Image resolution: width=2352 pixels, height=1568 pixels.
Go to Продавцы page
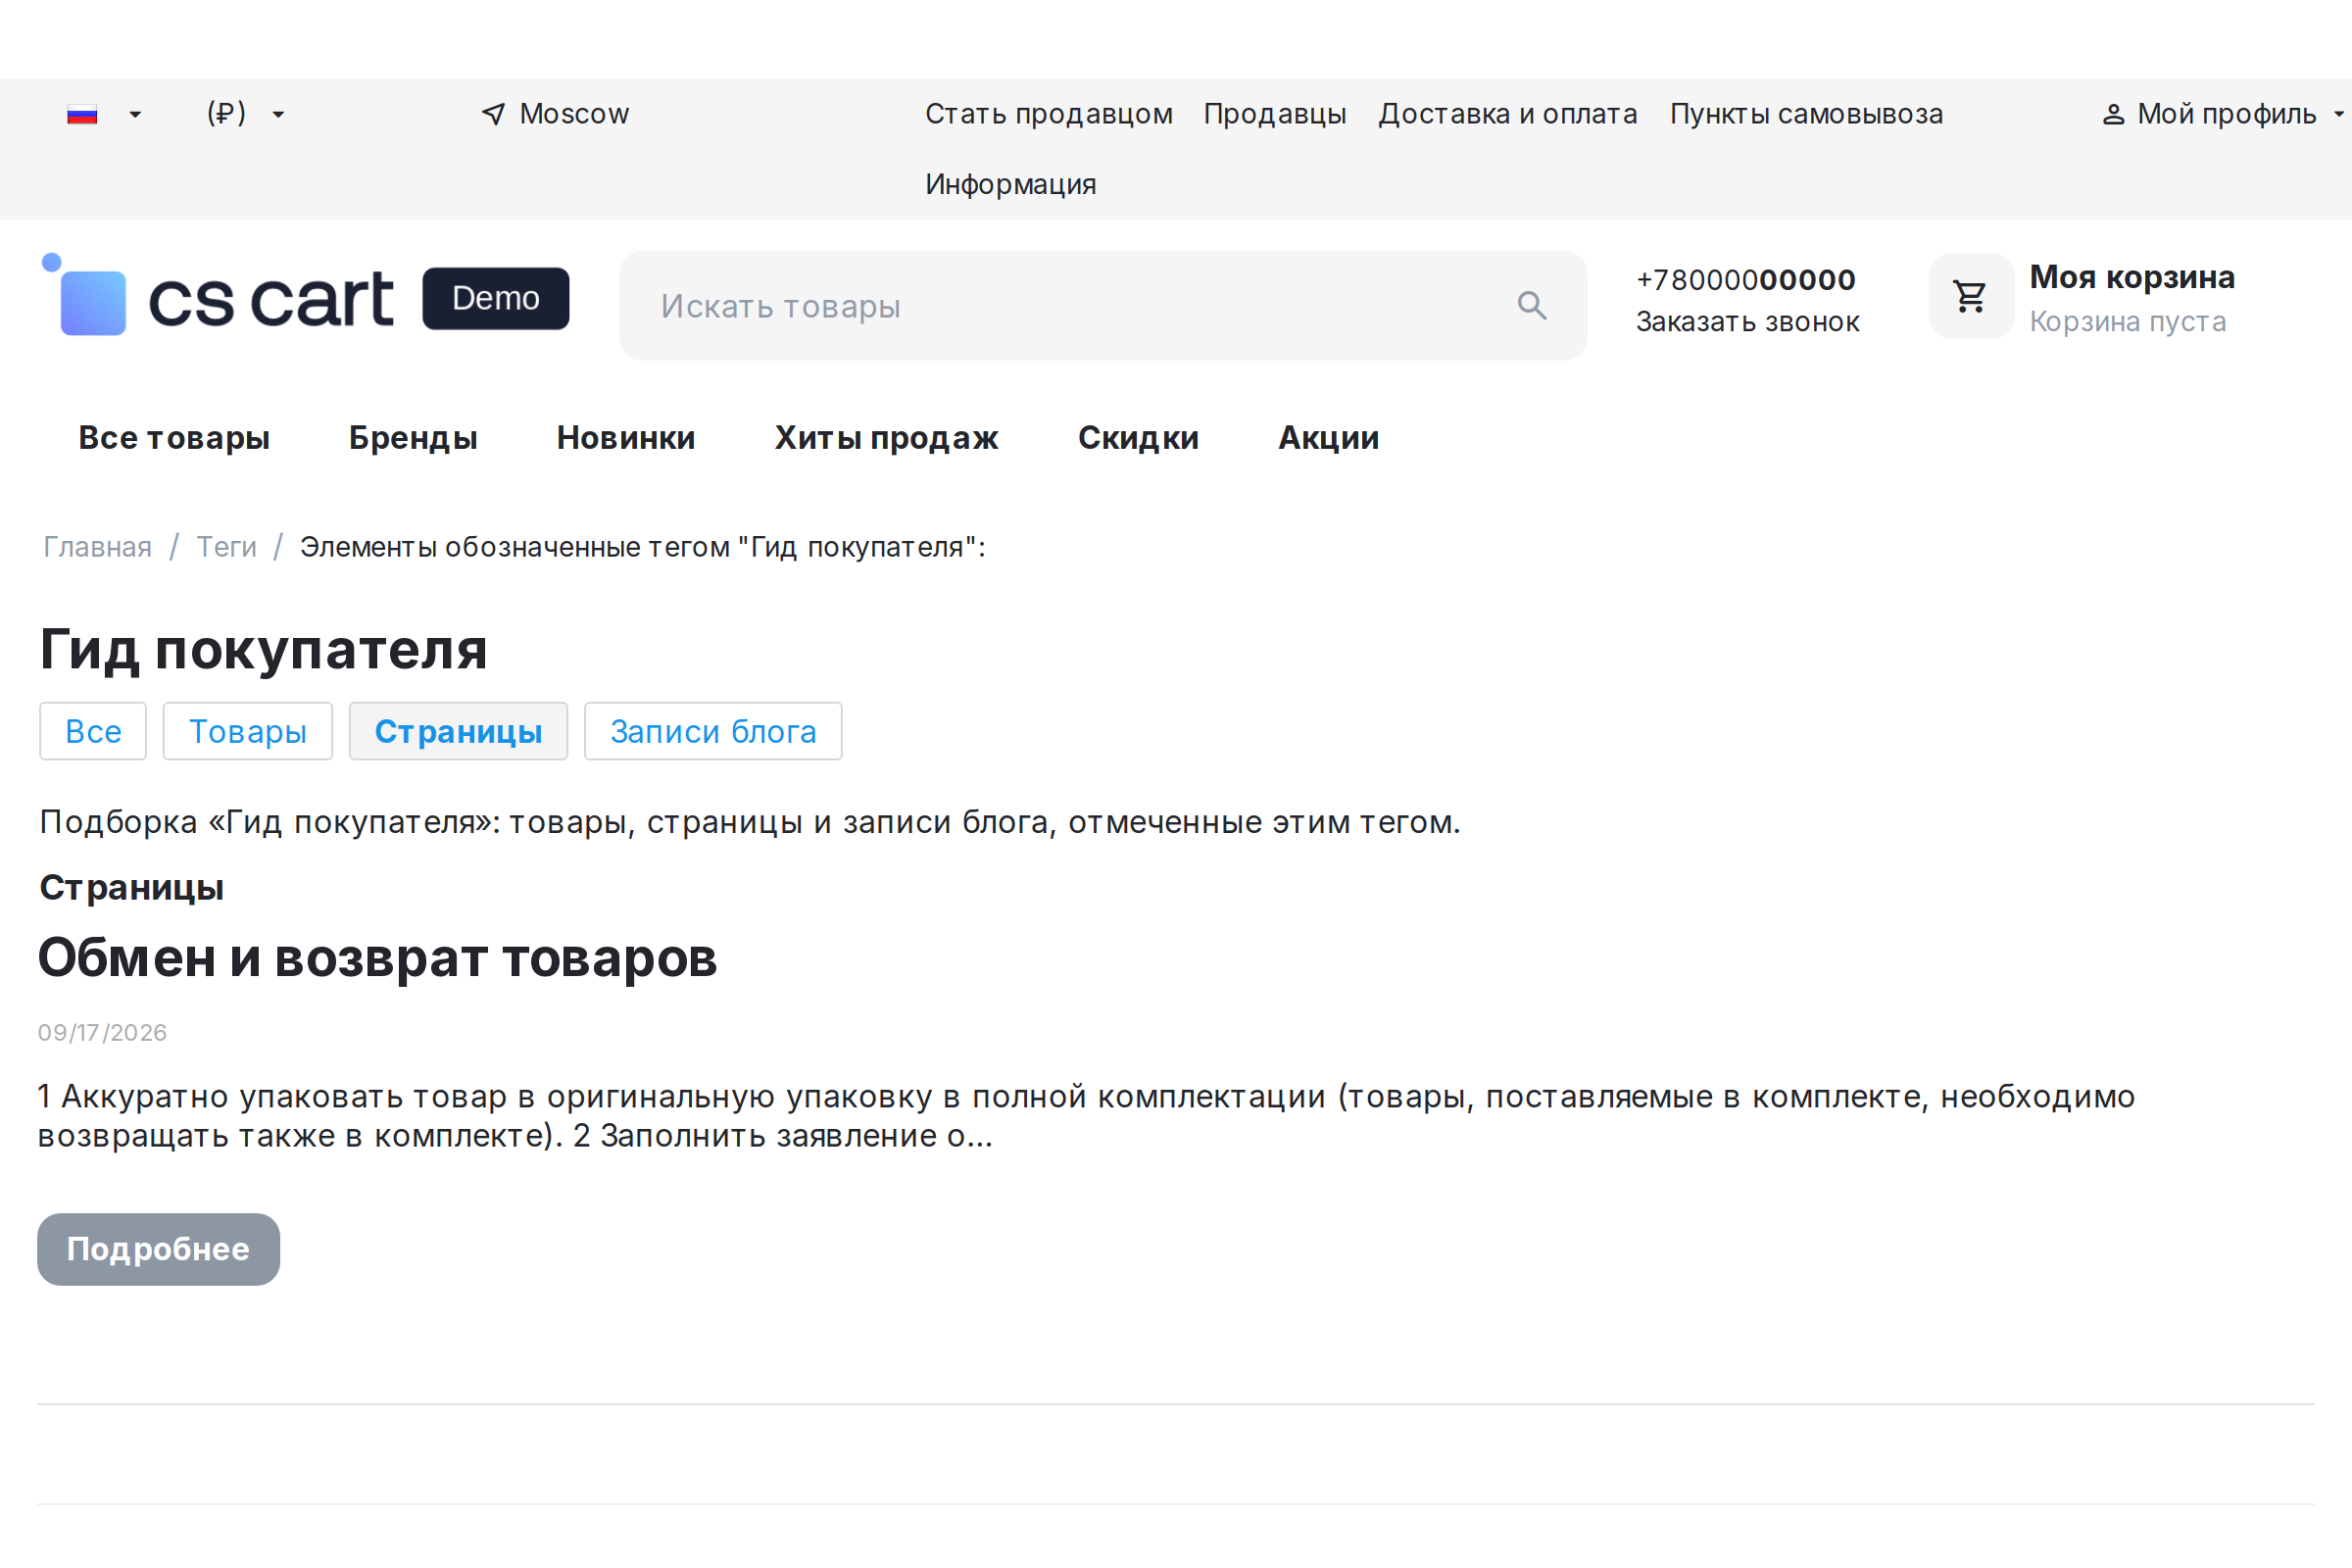(1275, 114)
